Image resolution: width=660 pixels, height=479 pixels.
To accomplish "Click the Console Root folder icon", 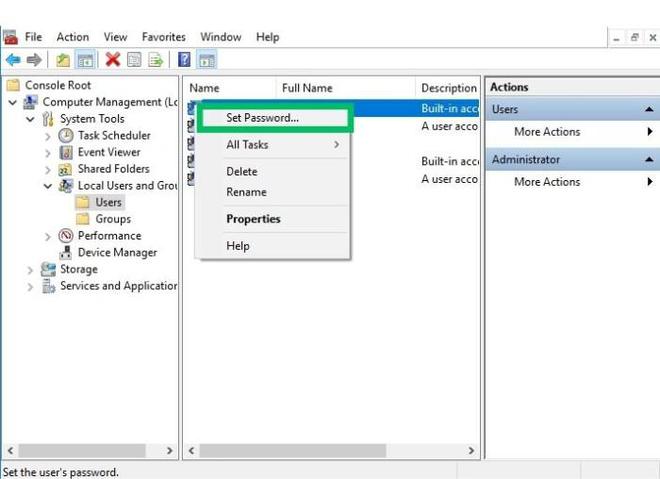I will pyautogui.click(x=13, y=85).
